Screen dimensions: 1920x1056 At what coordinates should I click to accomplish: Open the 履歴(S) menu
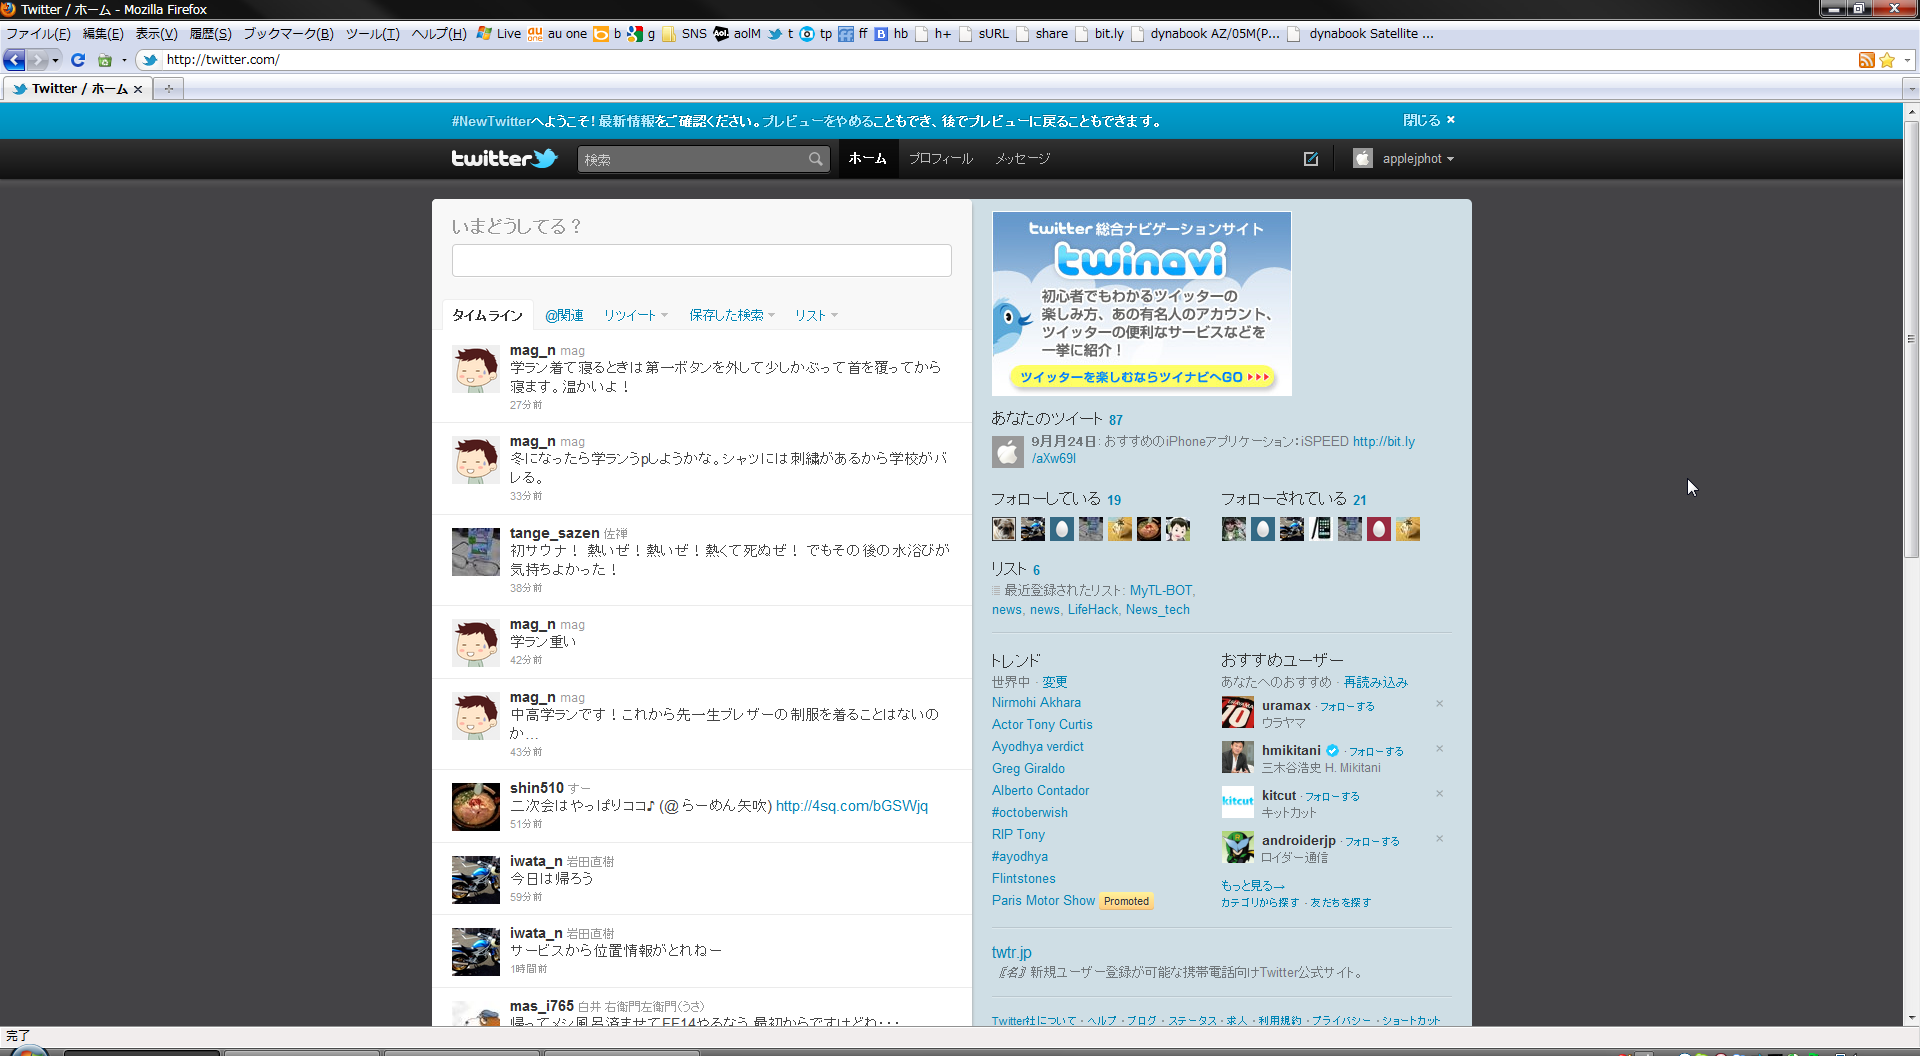(x=210, y=33)
